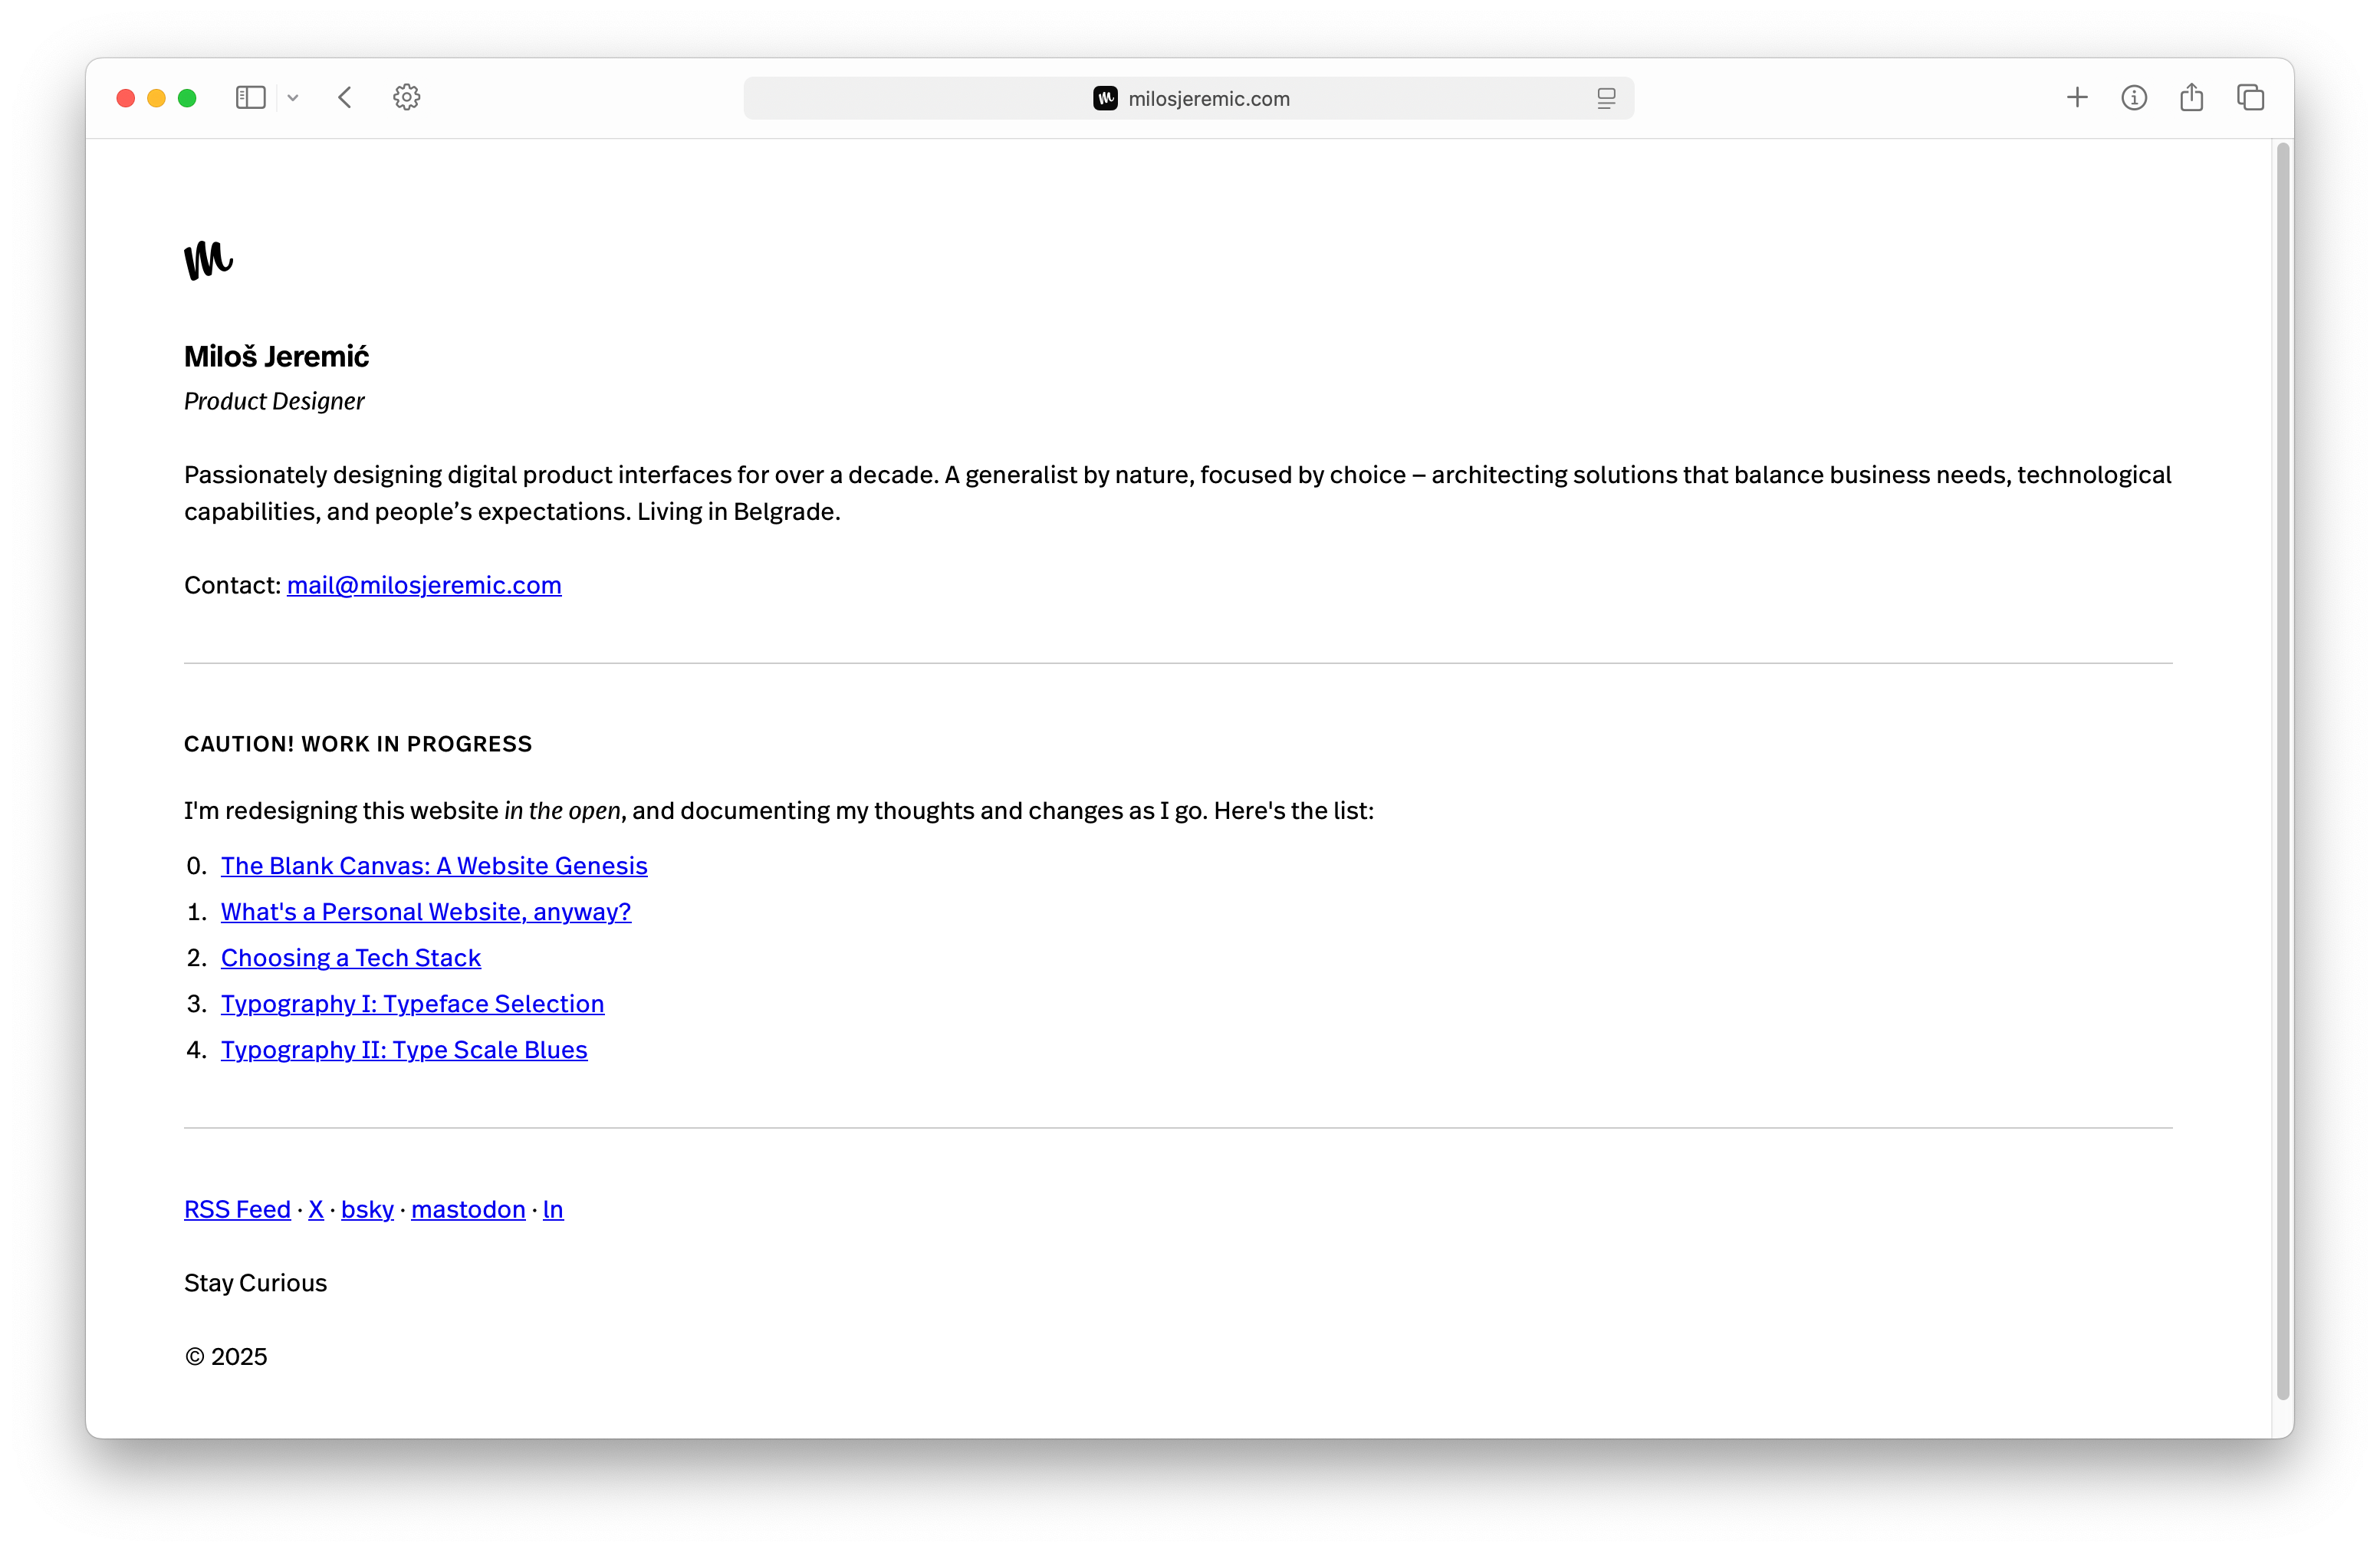Open the RSS Feed link
The width and height of the screenshot is (2380, 1552).
(x=237, y=1210)
